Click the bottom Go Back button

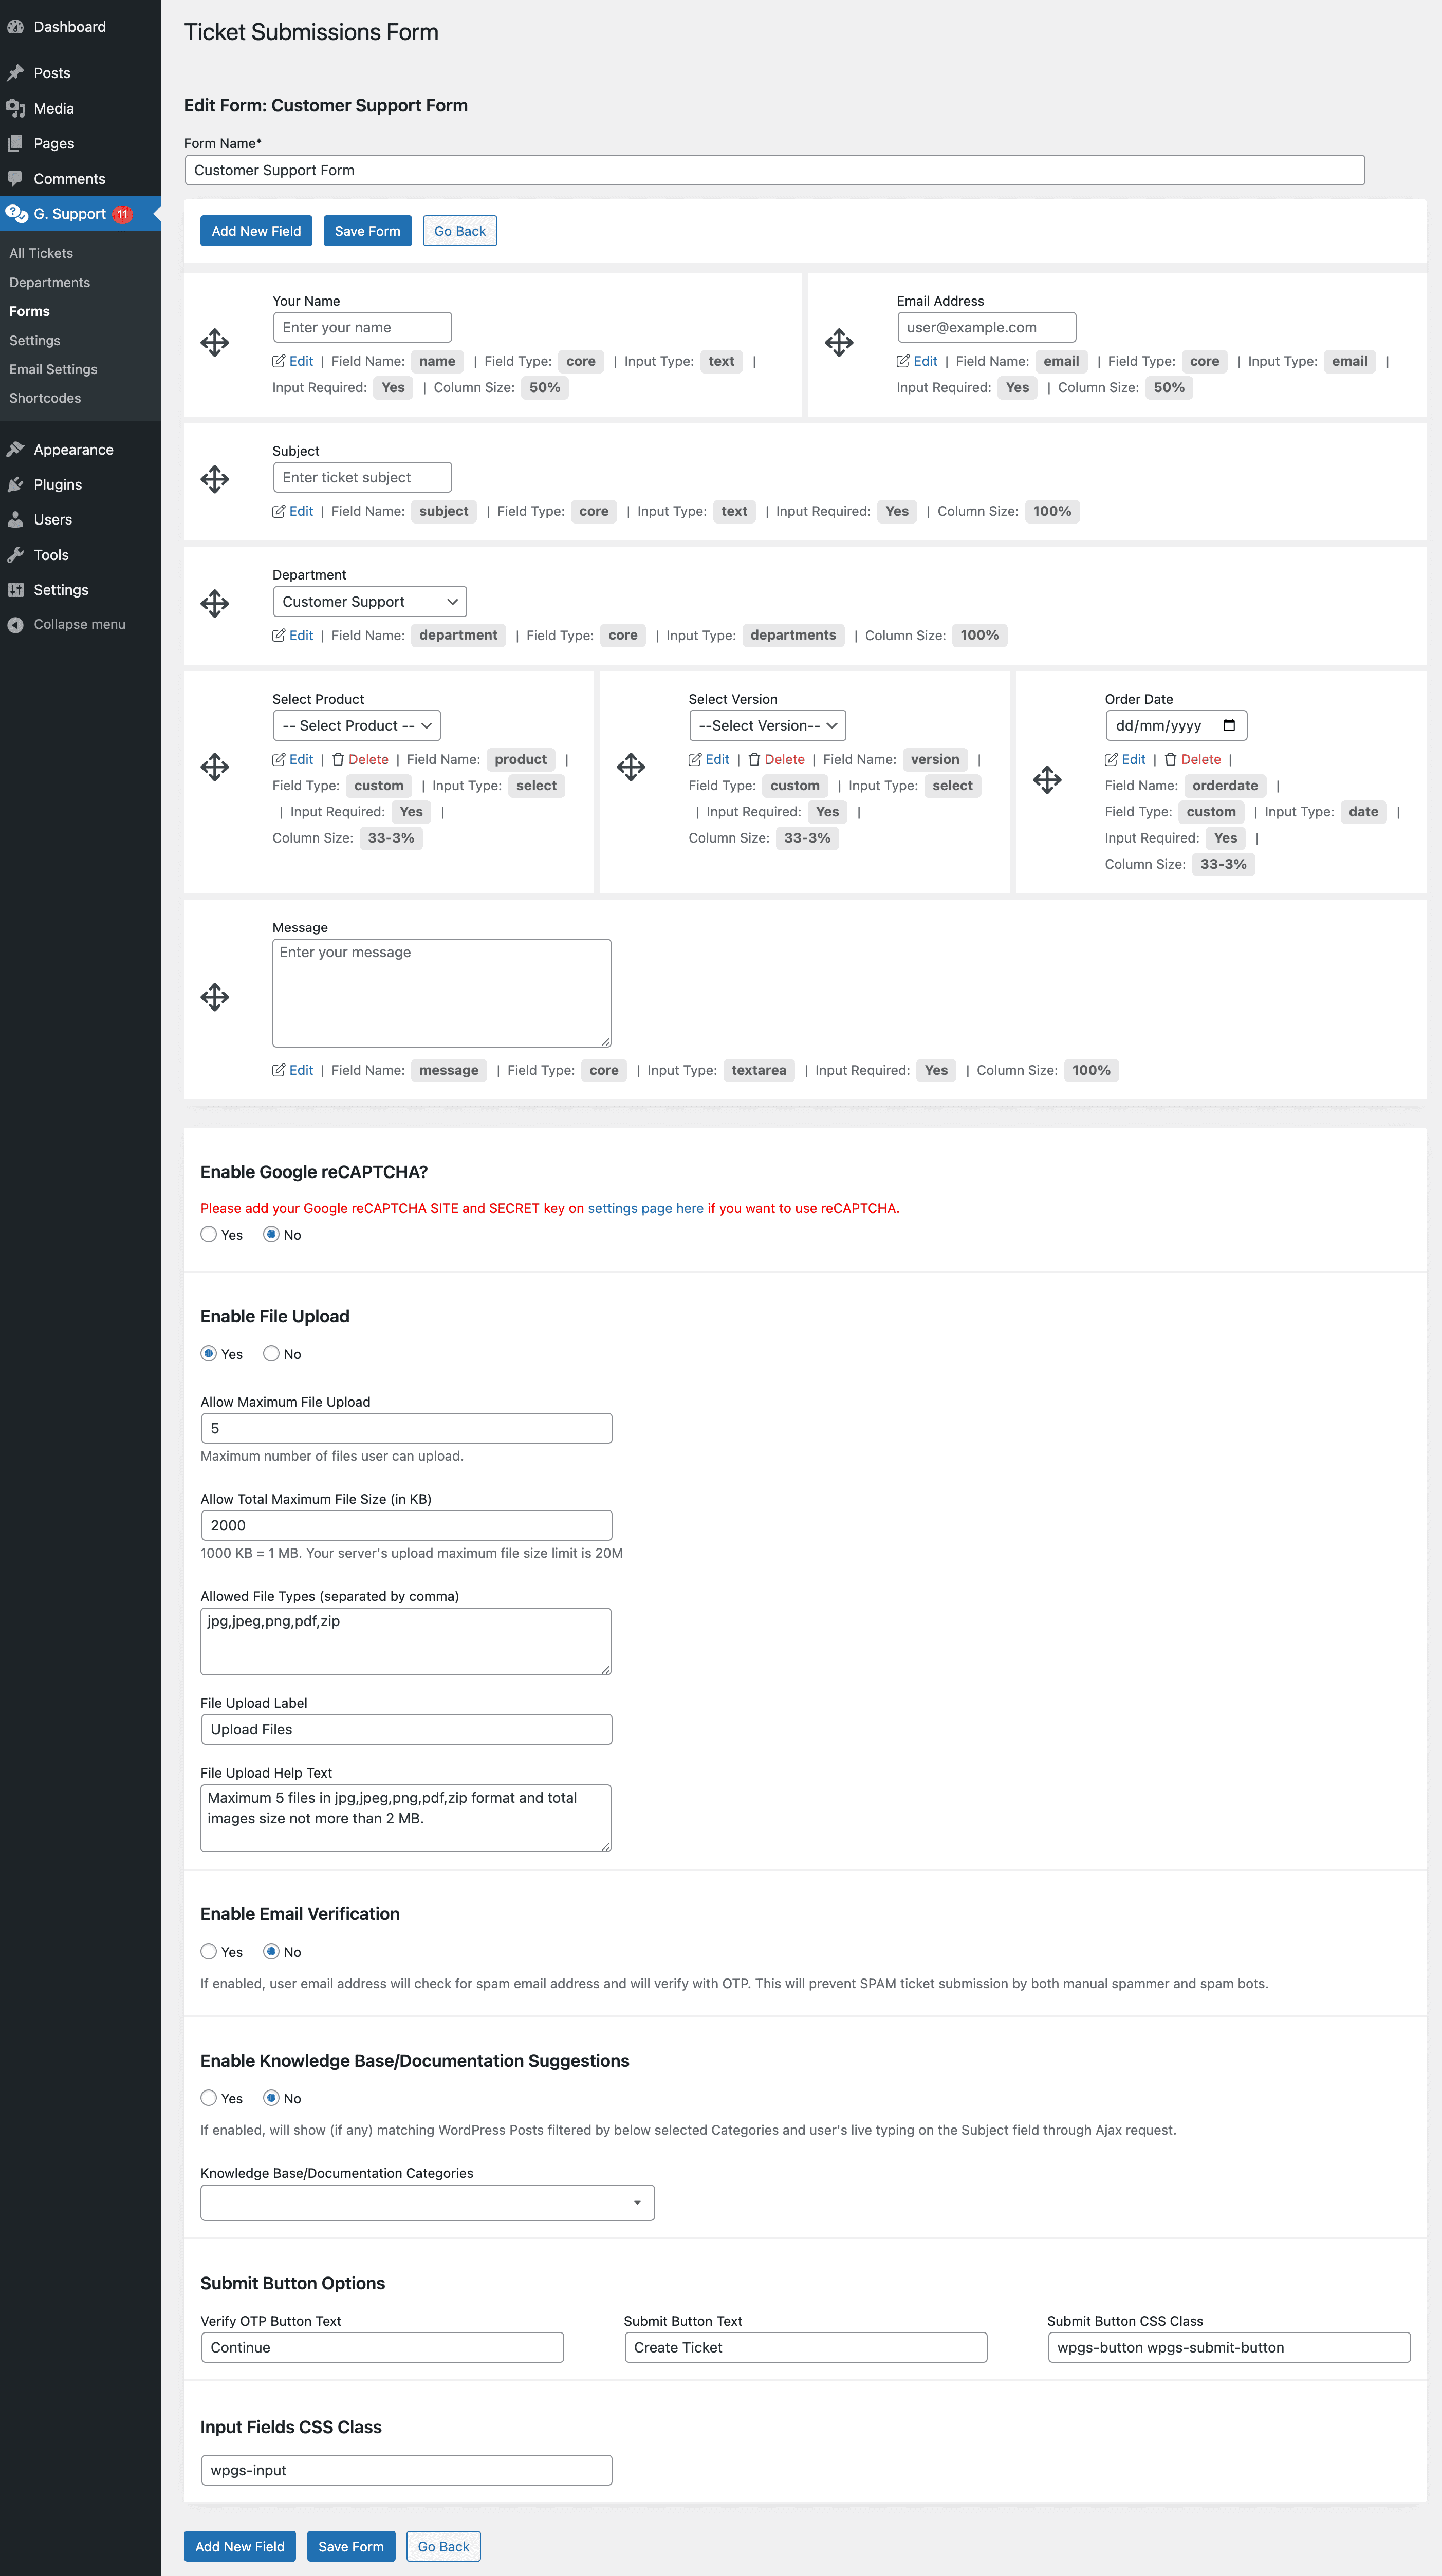point(443,2546)
